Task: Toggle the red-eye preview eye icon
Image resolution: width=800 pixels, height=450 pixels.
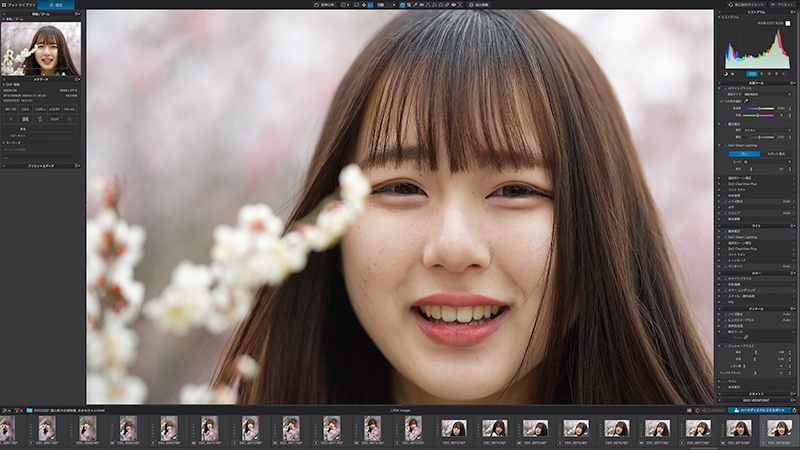Action: [454, 5]
